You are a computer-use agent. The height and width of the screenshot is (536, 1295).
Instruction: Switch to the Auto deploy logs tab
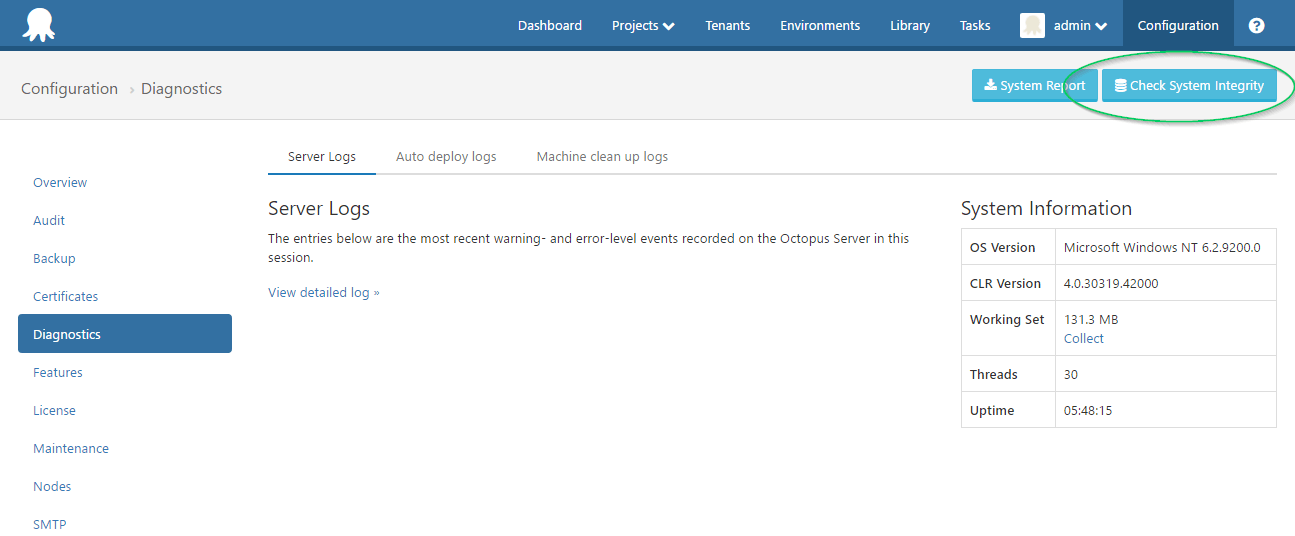(x=446, y=157)
